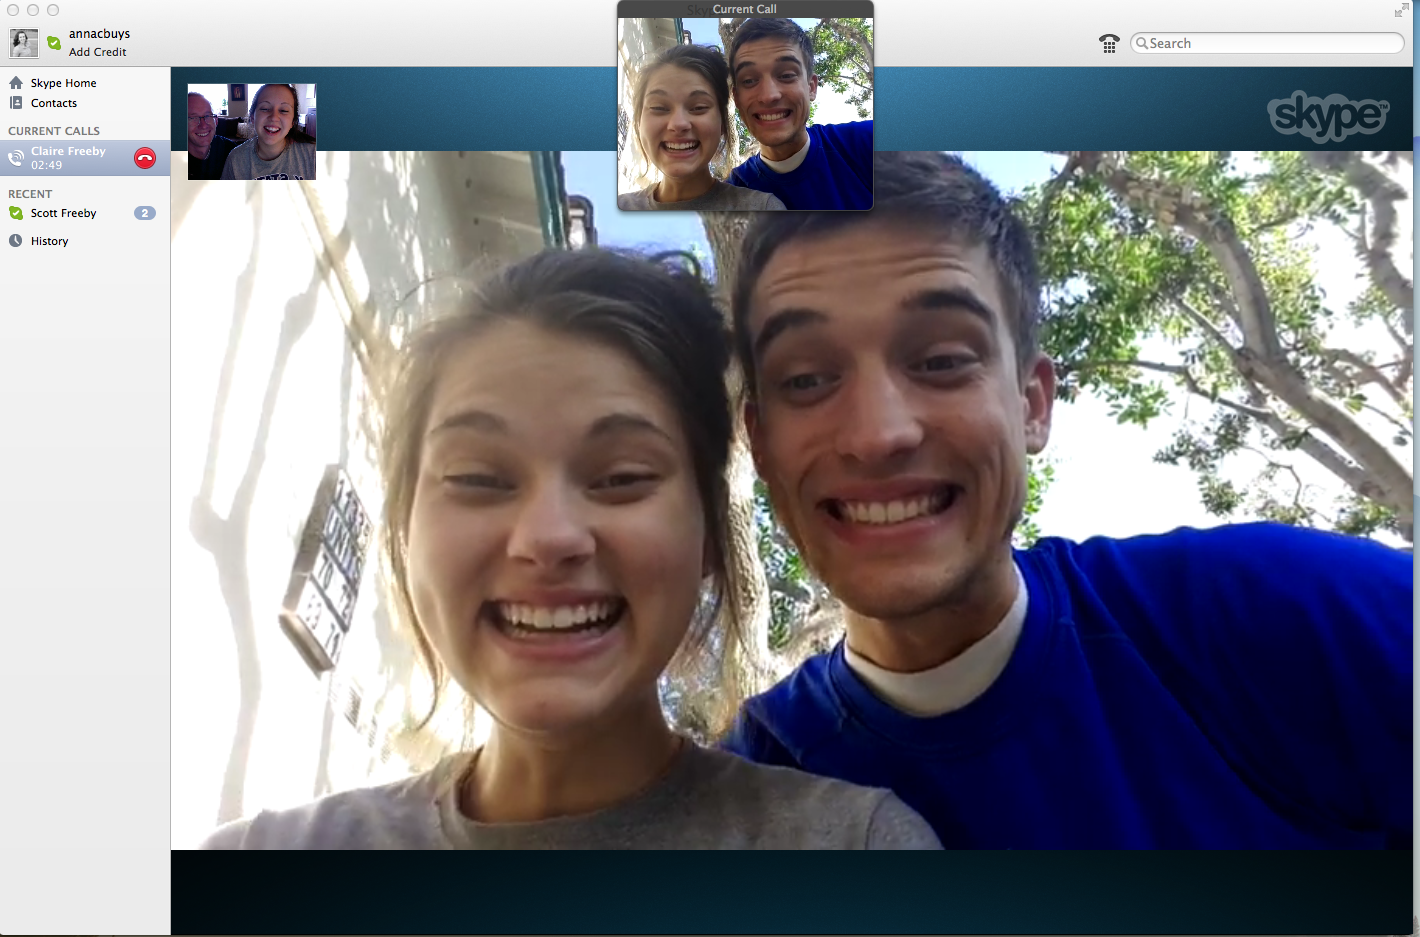
Task: Open the dial pad
Action: tap(1109, 43)
